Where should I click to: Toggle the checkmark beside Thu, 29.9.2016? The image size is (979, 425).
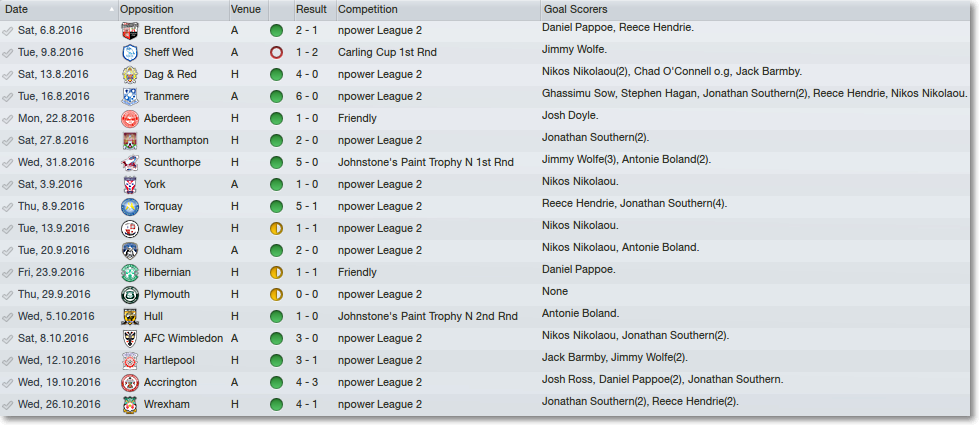click(7, 295)
